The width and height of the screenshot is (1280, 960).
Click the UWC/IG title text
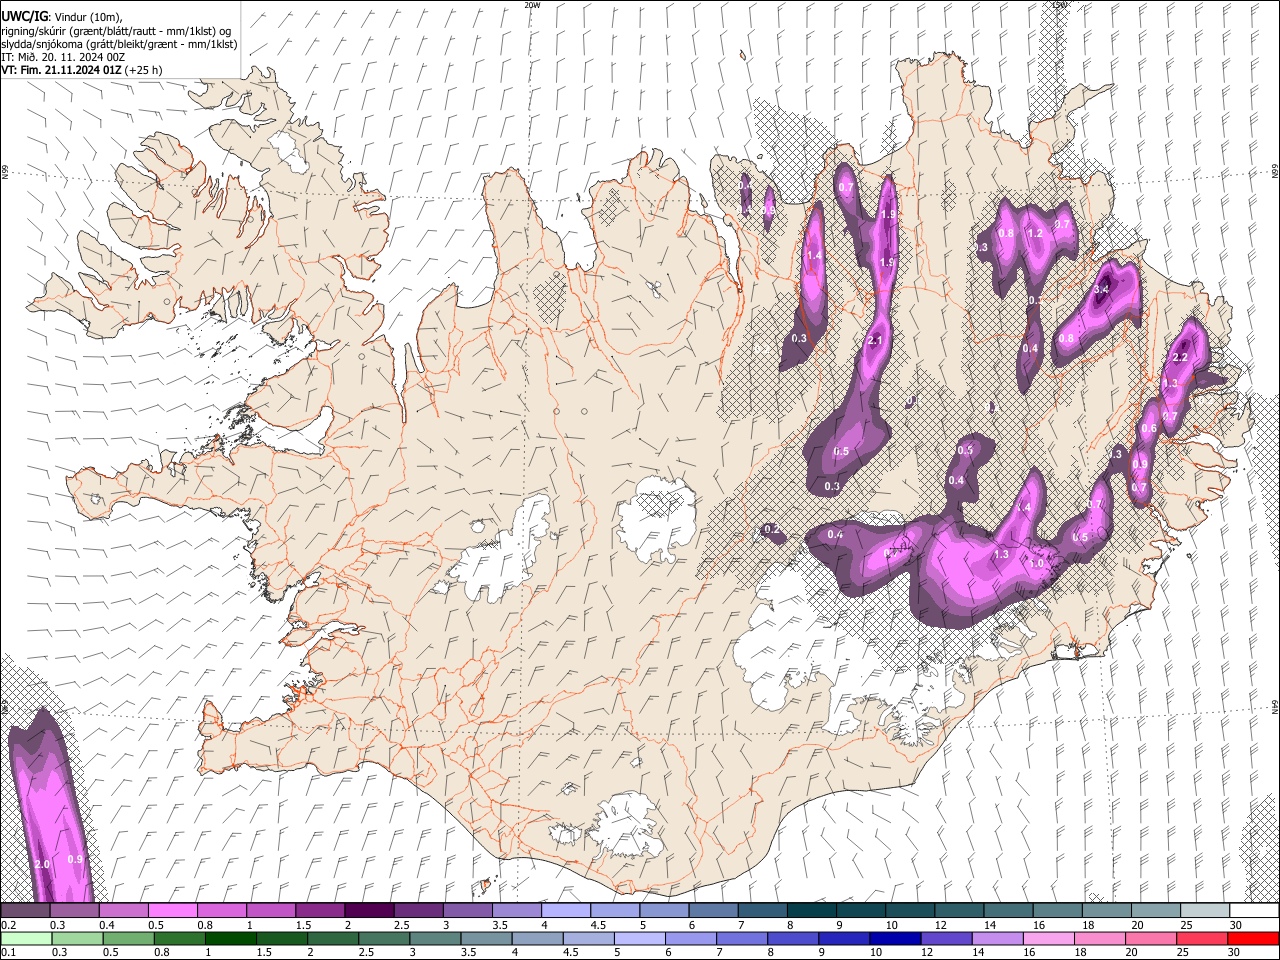[x=24, y=15]
